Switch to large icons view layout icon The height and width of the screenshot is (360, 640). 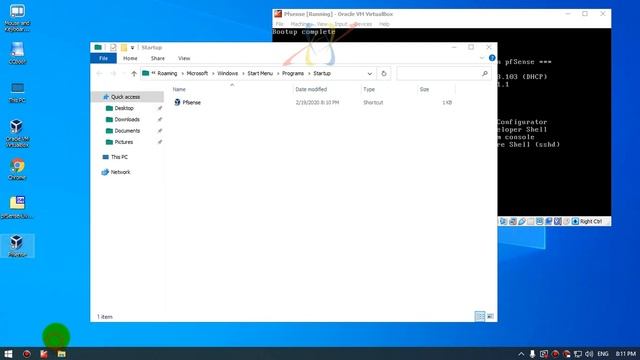[490, 316]
